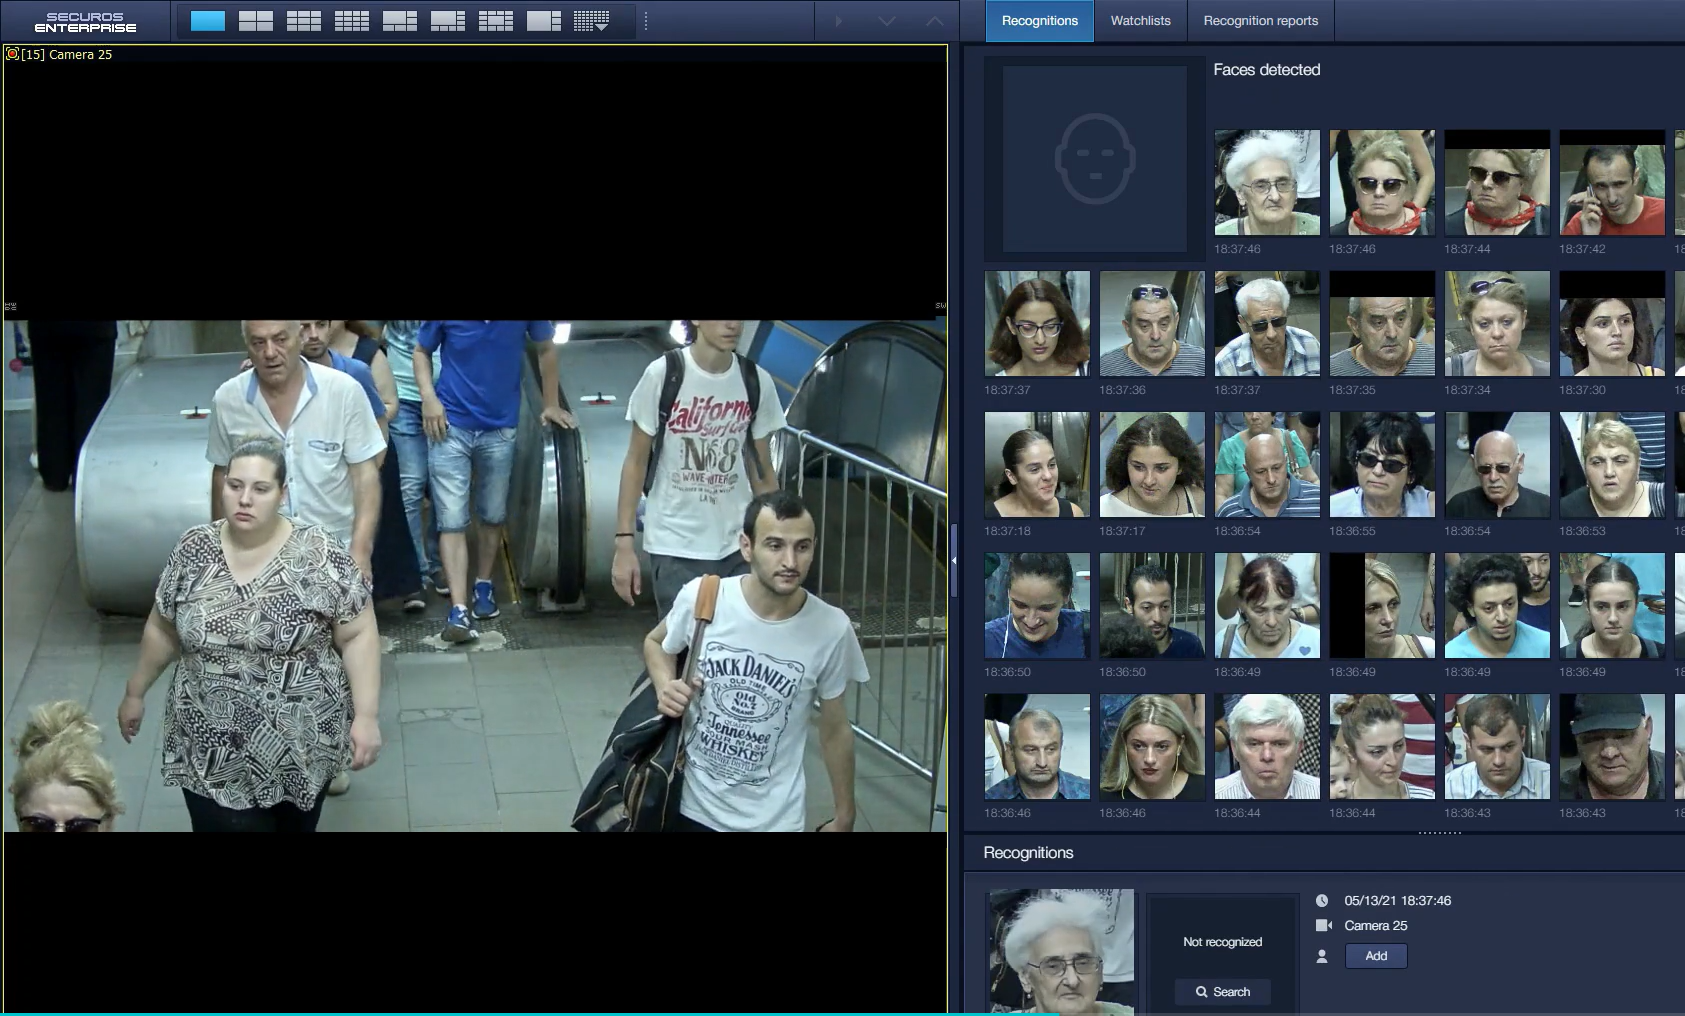Click the '[15] Camera 25' title label
Image resolution: width=1685 pixels, height=1016 pixels.
coord(67,55)
